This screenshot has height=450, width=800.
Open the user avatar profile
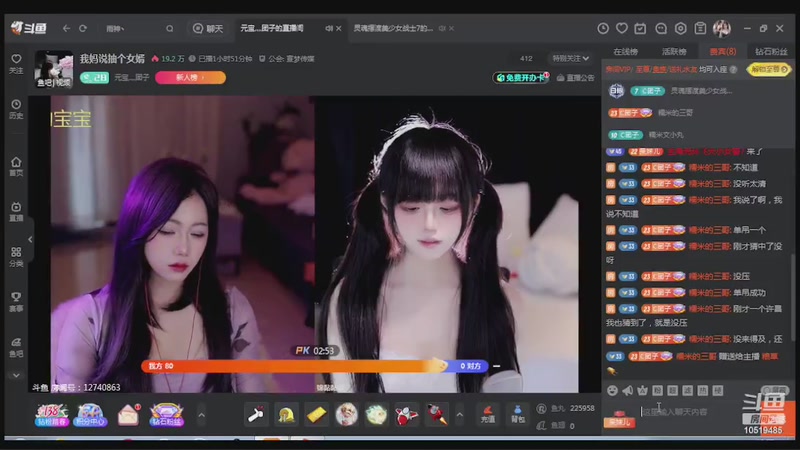(722, 29)
